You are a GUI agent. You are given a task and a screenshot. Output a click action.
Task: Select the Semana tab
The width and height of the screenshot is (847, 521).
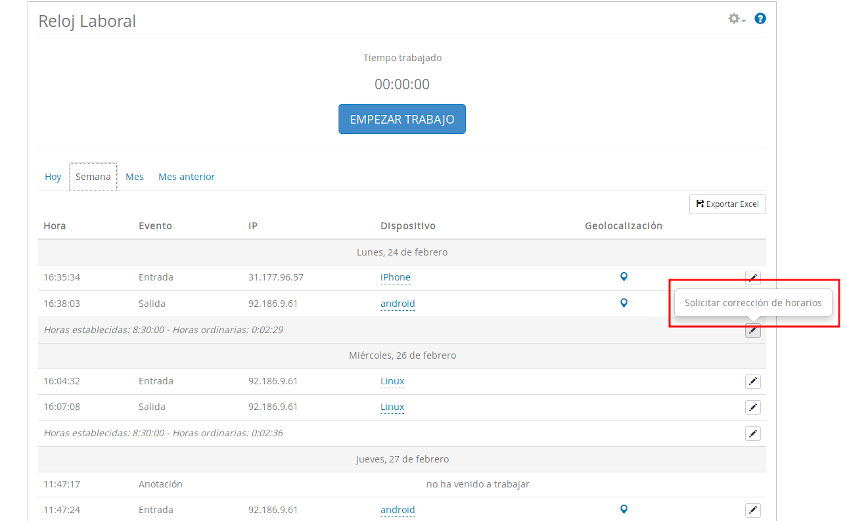coord(93,177)
